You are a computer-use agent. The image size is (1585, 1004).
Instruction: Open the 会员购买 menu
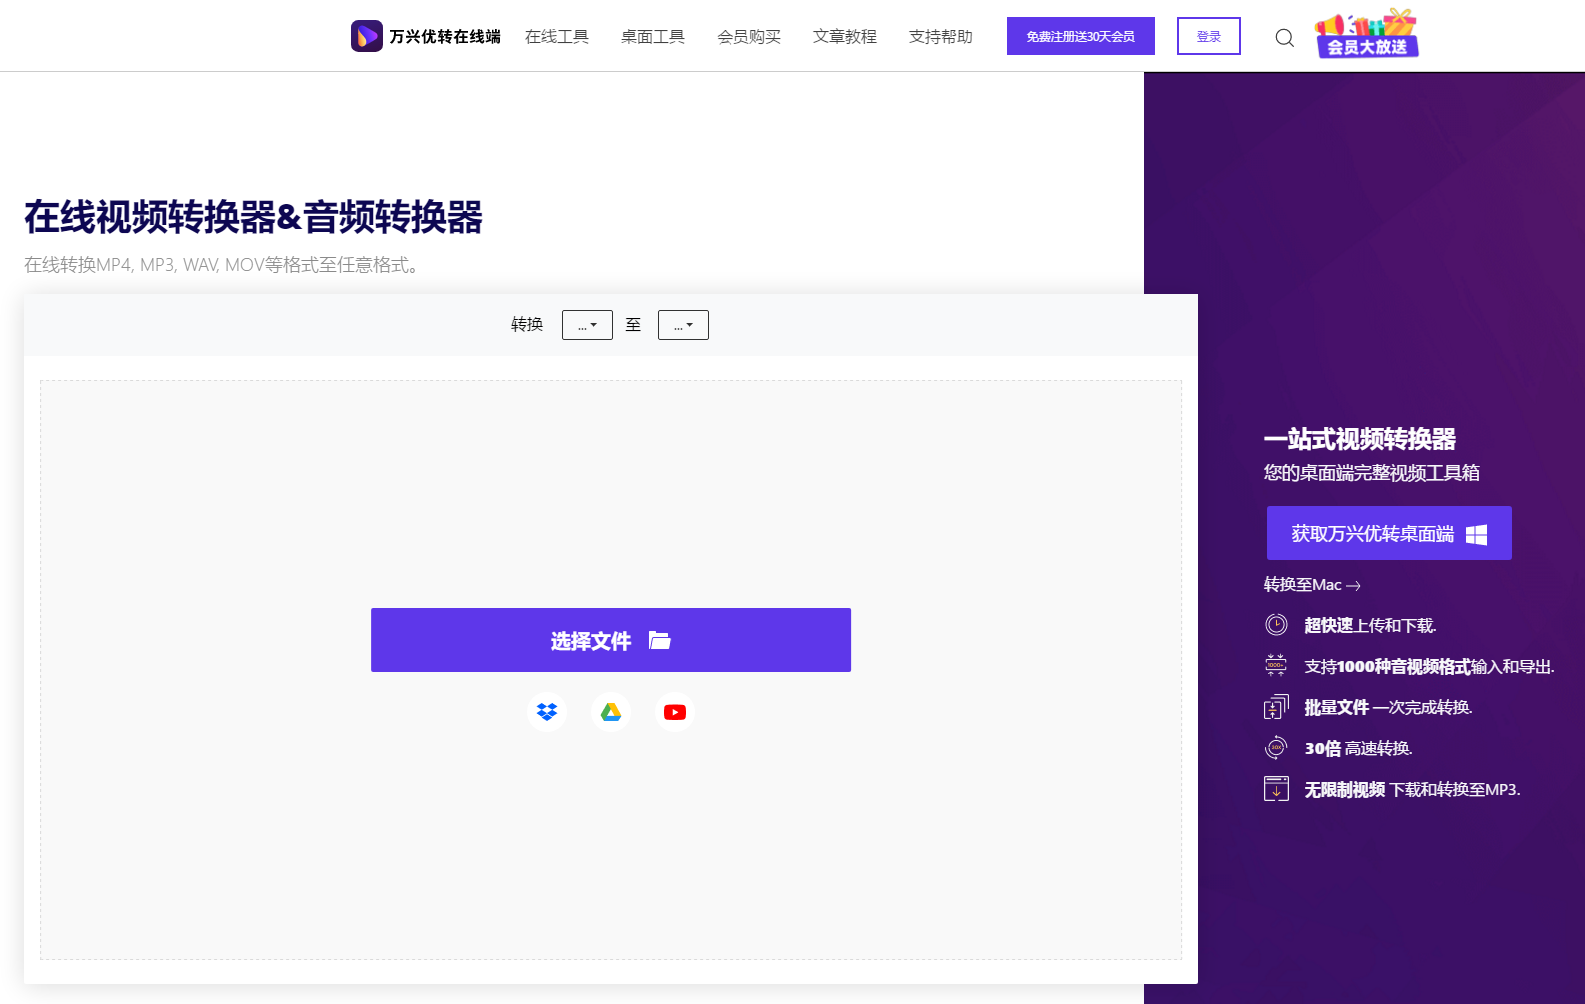(x=749, y=37)
